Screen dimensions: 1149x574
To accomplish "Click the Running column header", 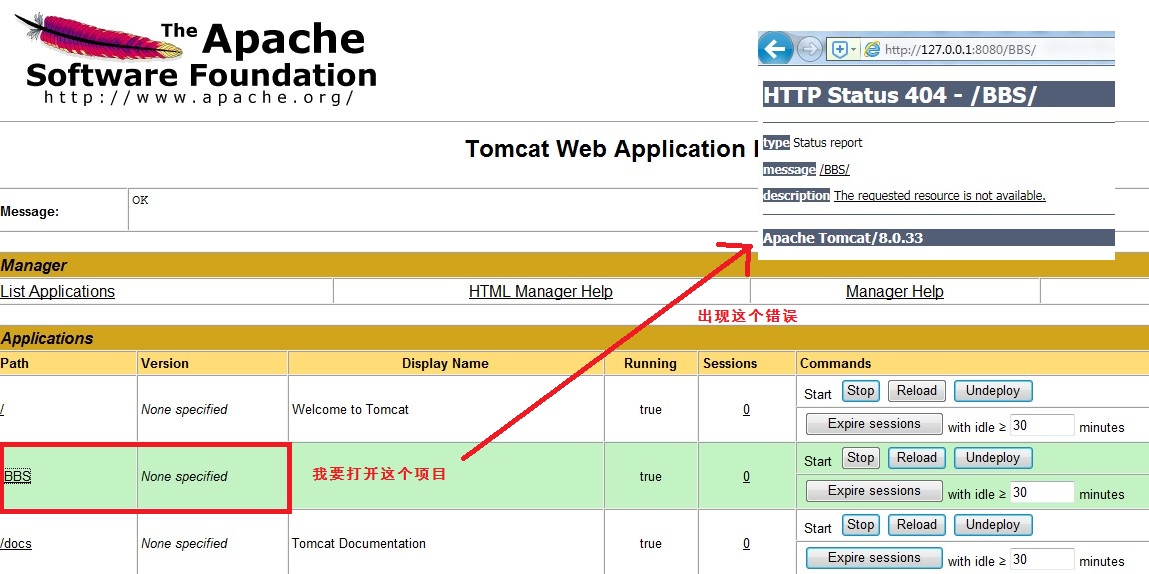I will [x=650, y=363].
